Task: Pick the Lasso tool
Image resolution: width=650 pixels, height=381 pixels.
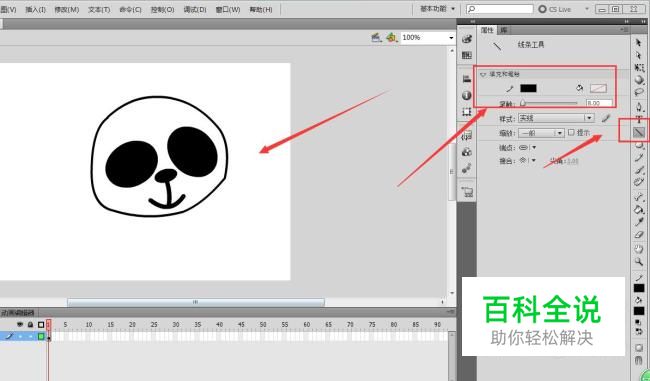Action: pyautogui.click(x=639, y=92)
